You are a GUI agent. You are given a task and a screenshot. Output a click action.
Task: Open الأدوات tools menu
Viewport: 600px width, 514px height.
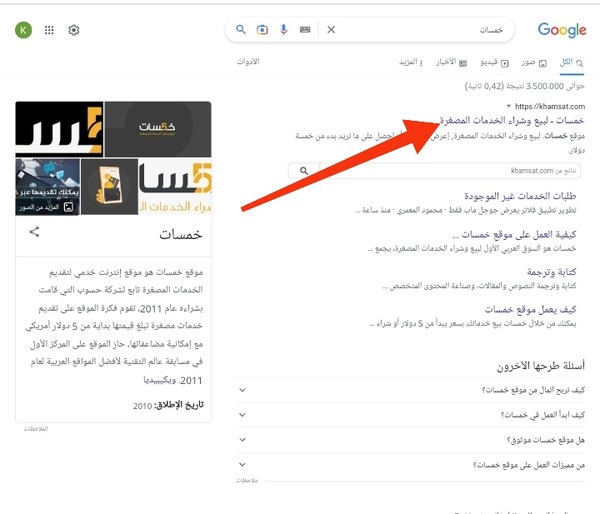[x=248, y=62]
